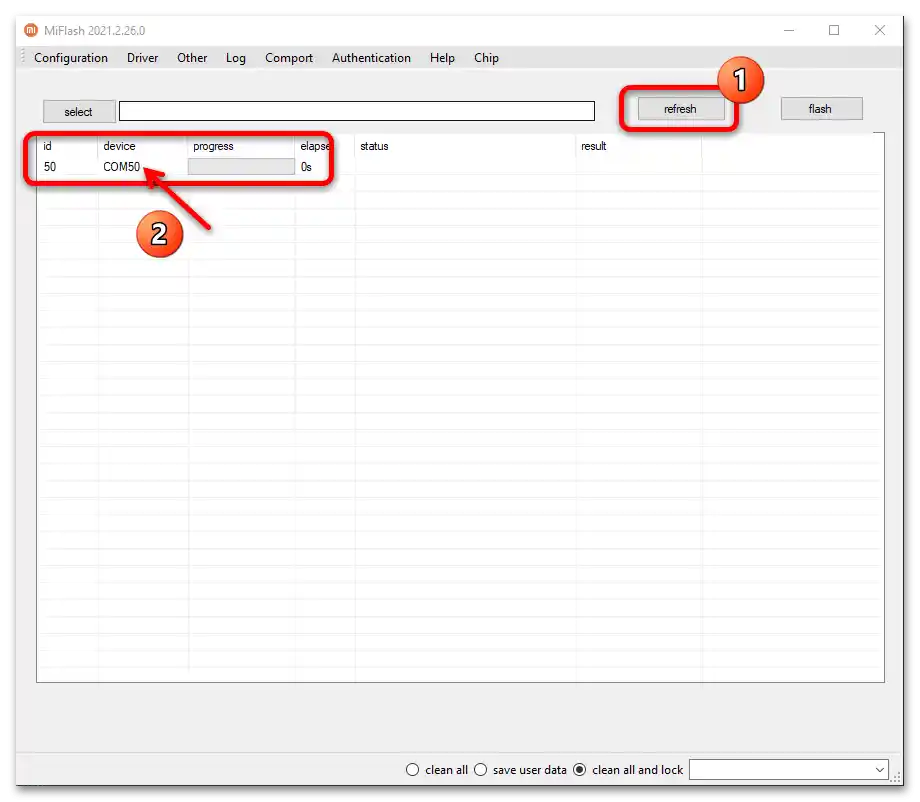
Task: Click the elapse column header
Action: click(x=315, y=146)
